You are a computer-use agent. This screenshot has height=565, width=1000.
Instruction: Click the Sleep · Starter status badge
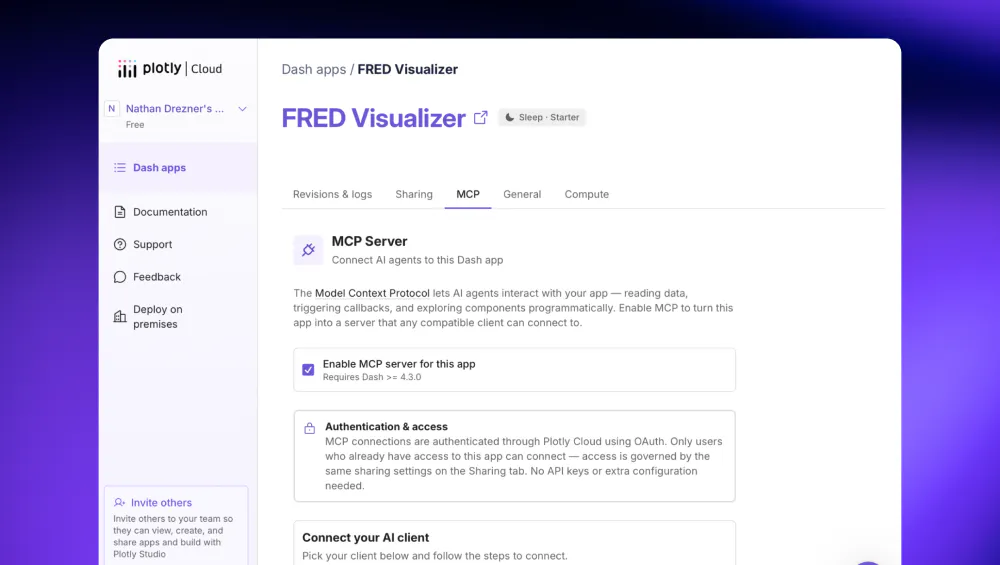point(542,117)
